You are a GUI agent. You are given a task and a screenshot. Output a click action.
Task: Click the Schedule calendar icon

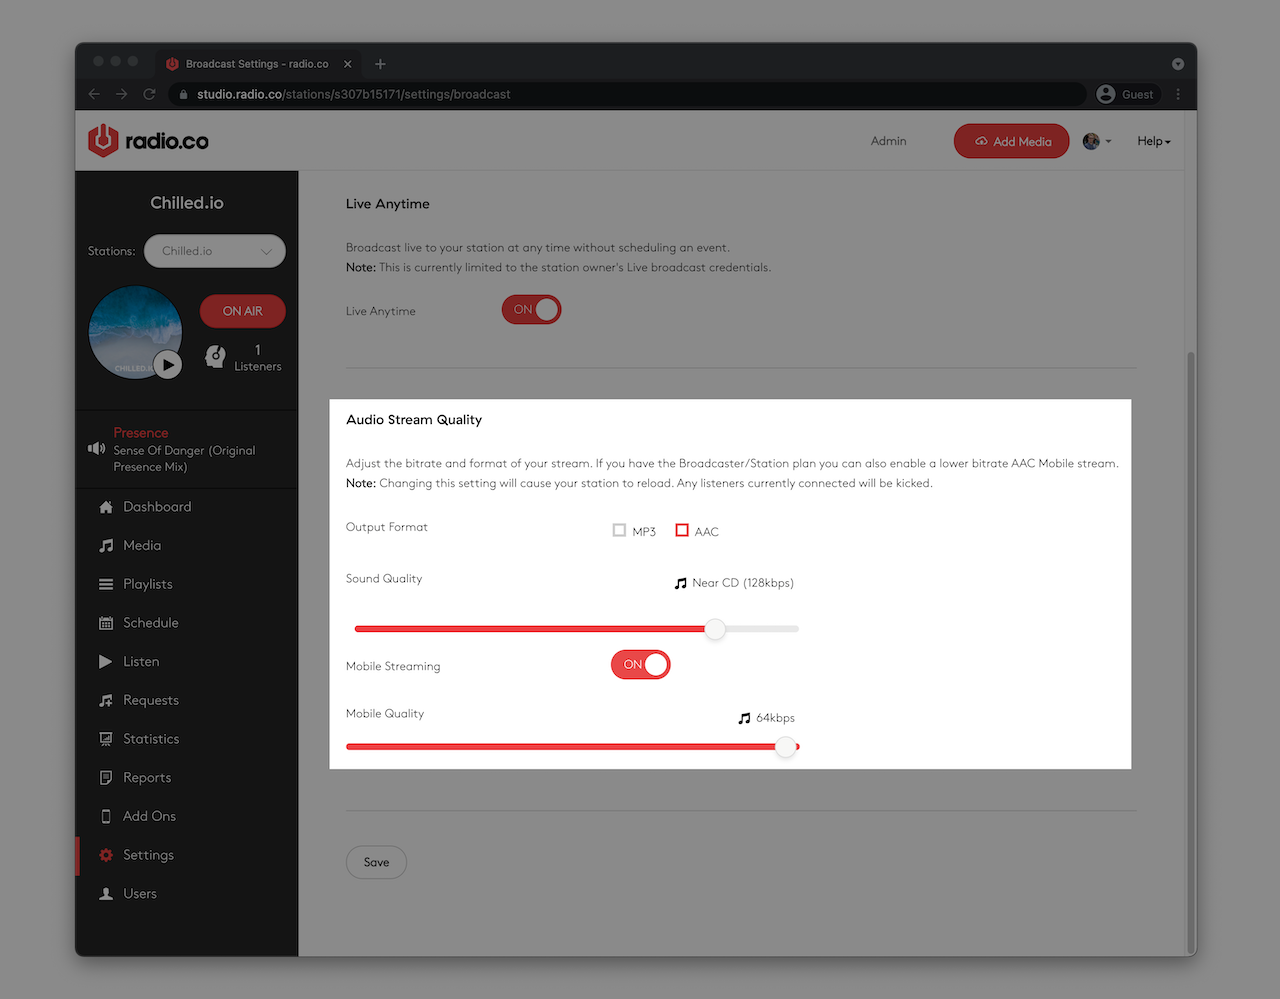click(x=106, y=623)
